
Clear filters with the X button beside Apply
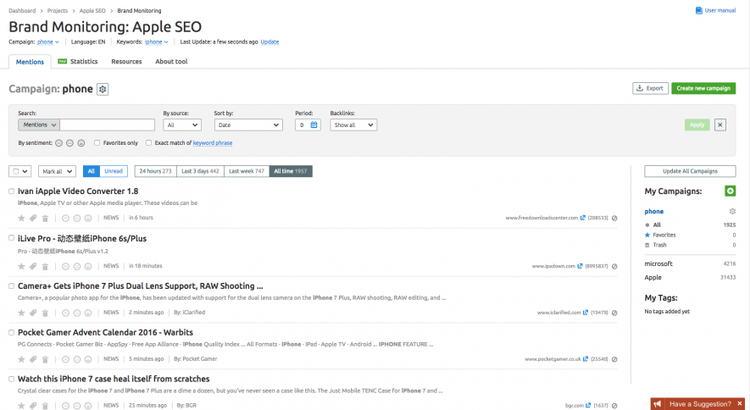[x=720, y=125]
